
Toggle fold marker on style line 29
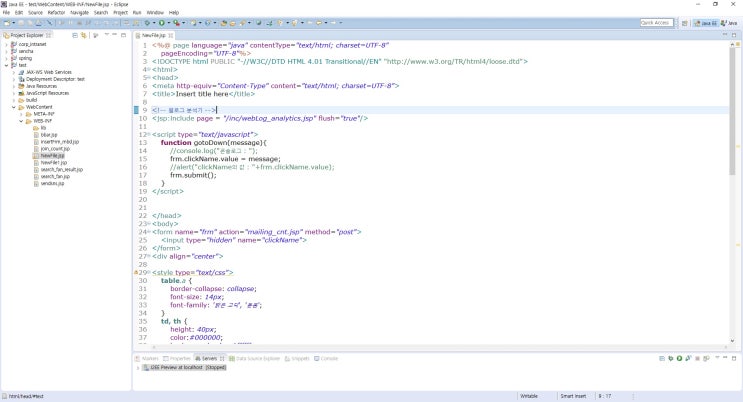coord(149,272)
